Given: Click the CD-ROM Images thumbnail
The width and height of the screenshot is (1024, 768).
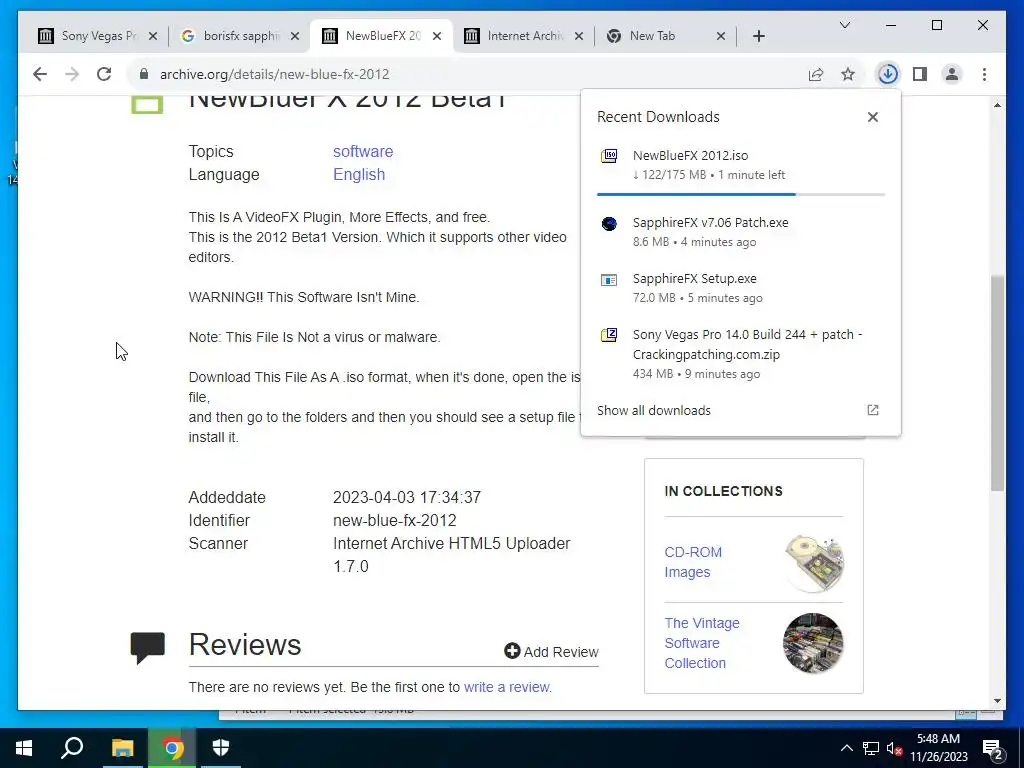Looking at the screenshot, I should 814,562.
